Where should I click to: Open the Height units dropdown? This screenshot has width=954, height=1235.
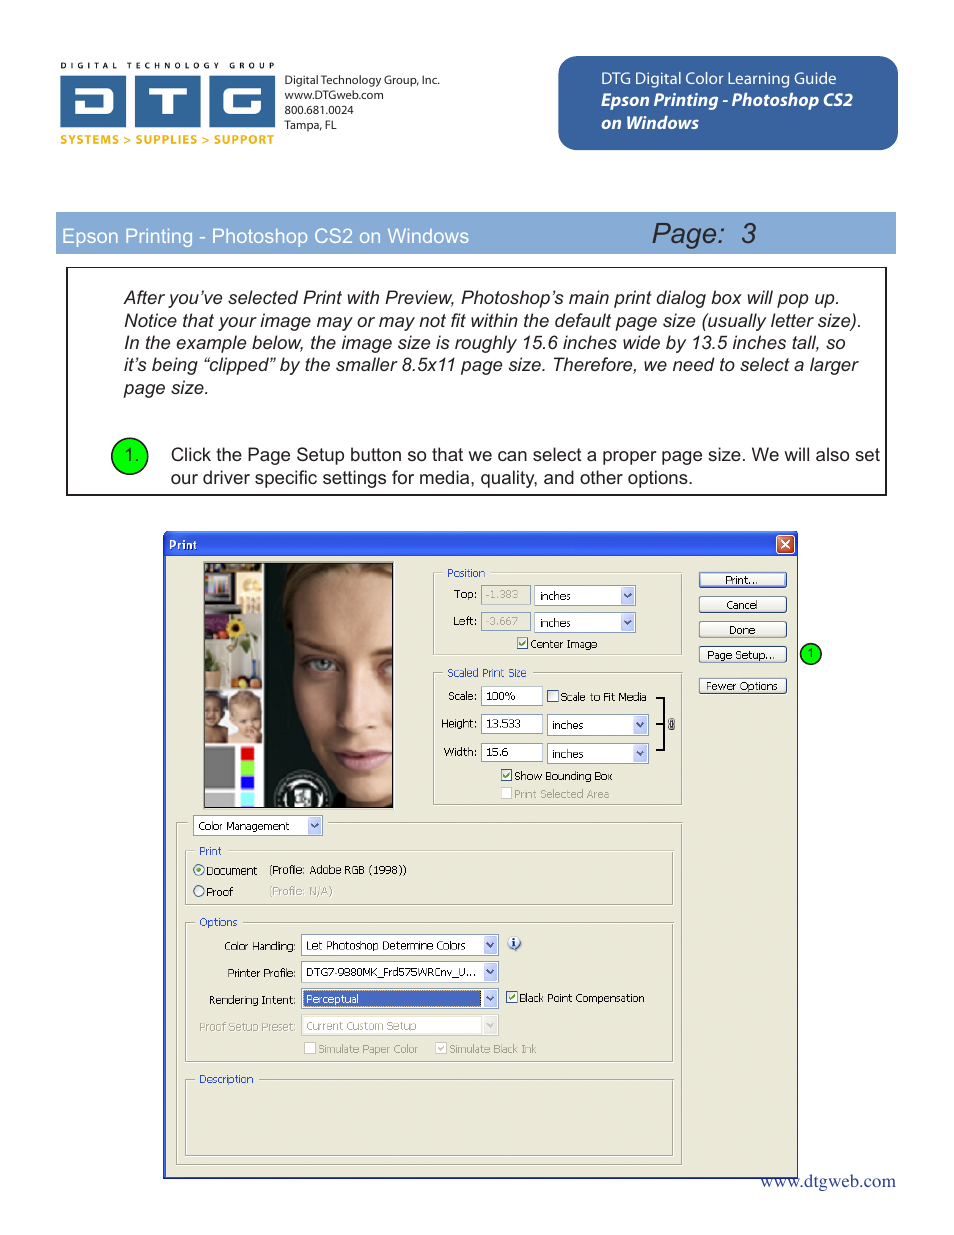pos(640,724)
